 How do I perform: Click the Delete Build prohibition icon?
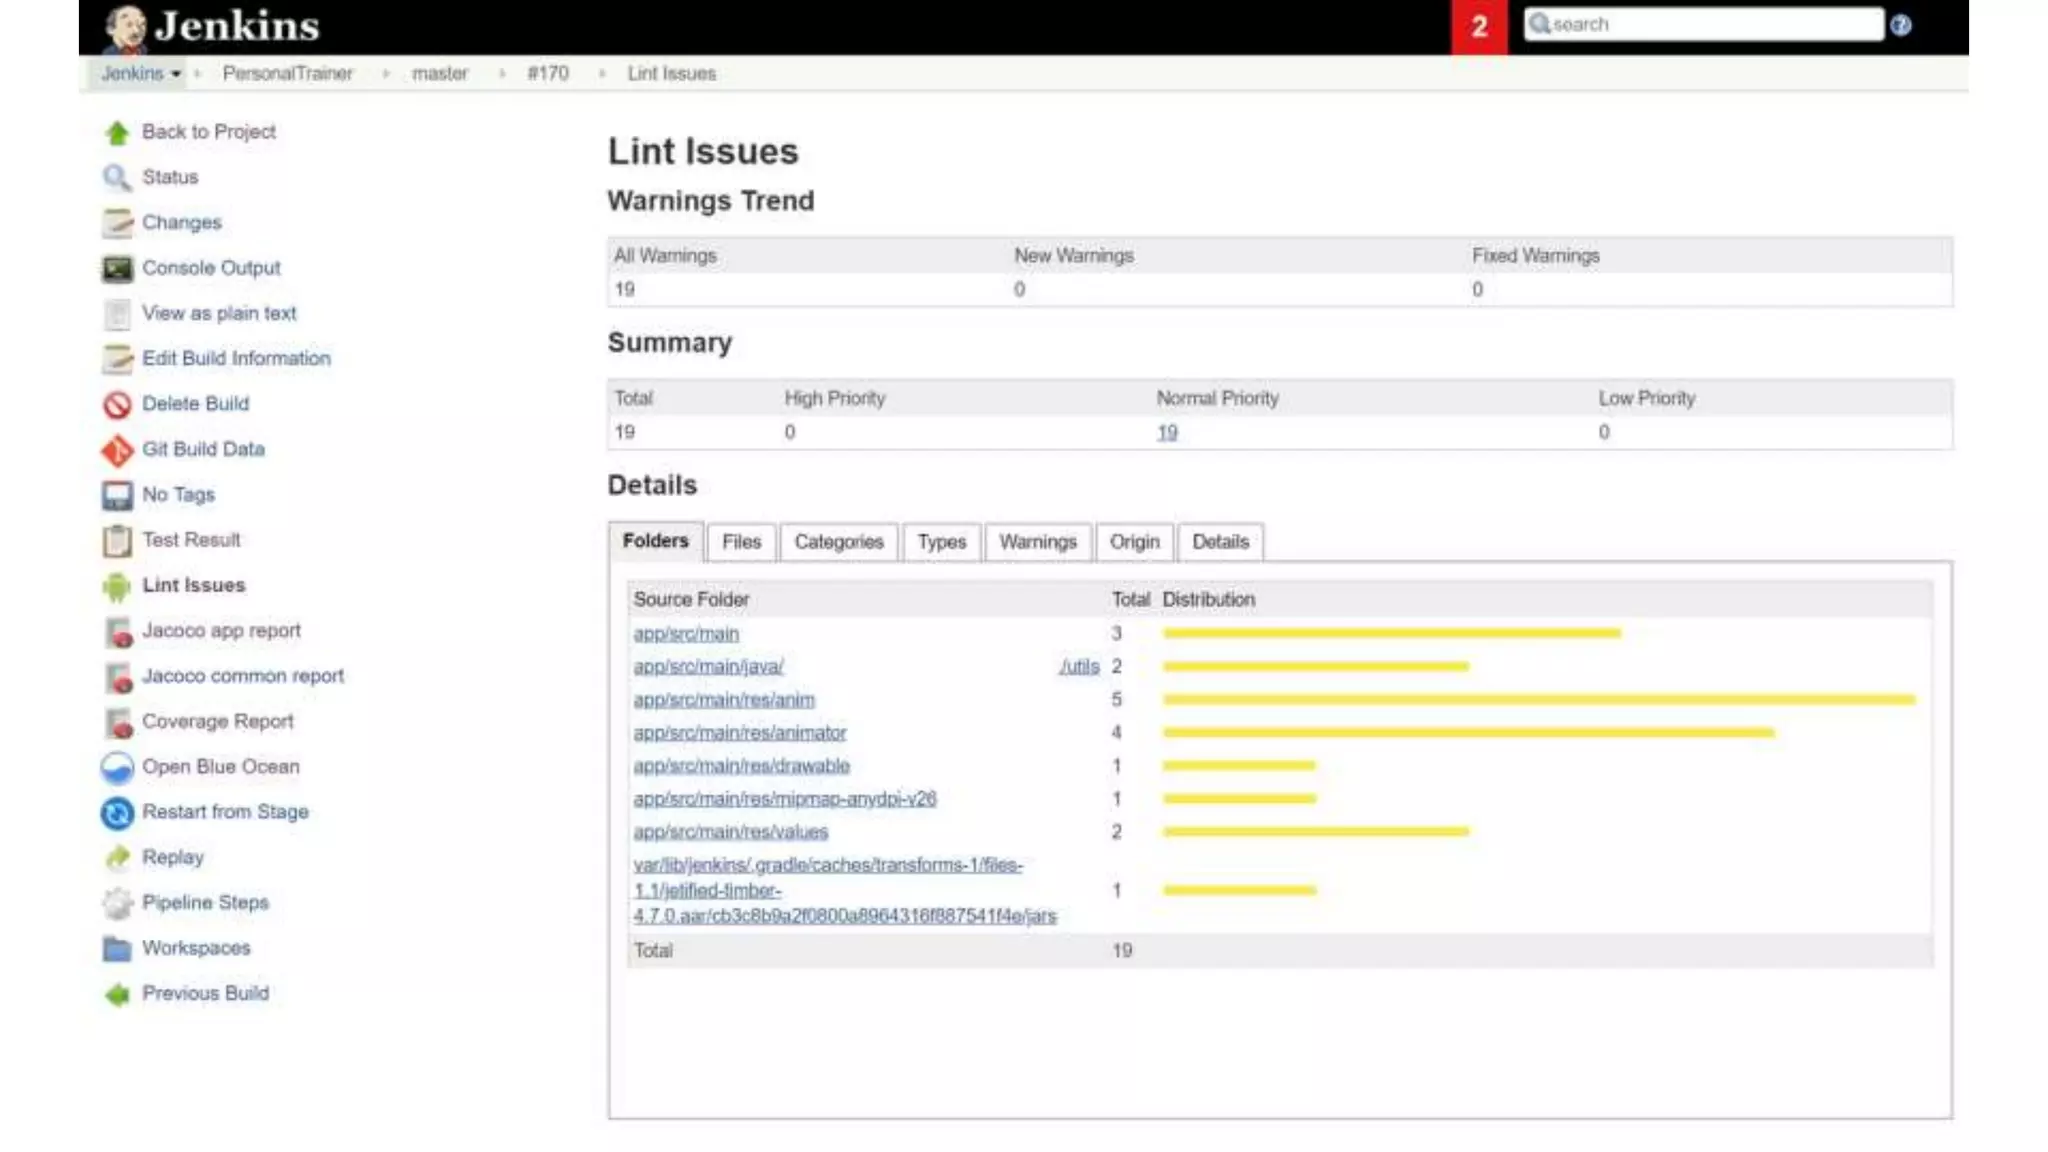pyautogui.click(x=117, y=405)
